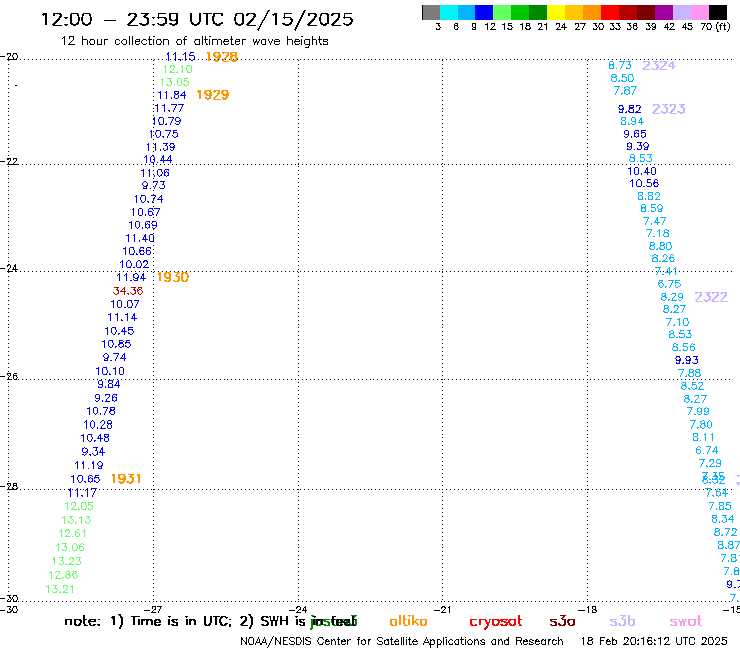Select the 11.40 wave height reading
Screen dimensions: 740x650
pyautogui.click(x=140, y=238)
